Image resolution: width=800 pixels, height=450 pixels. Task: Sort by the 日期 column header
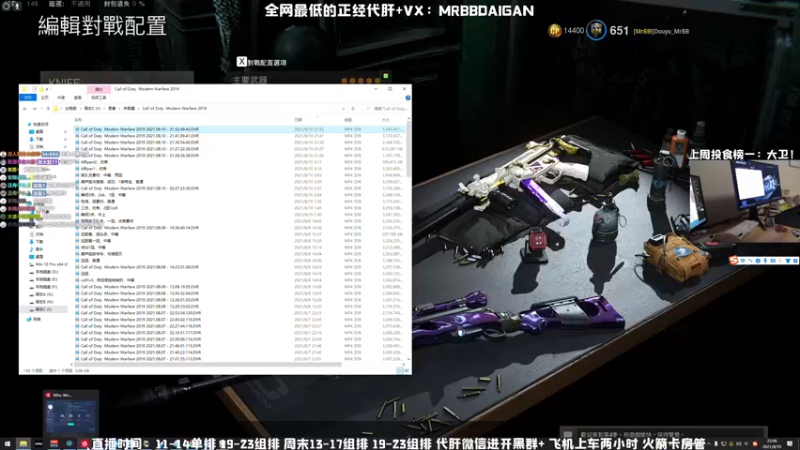click(x=298, y=120)
